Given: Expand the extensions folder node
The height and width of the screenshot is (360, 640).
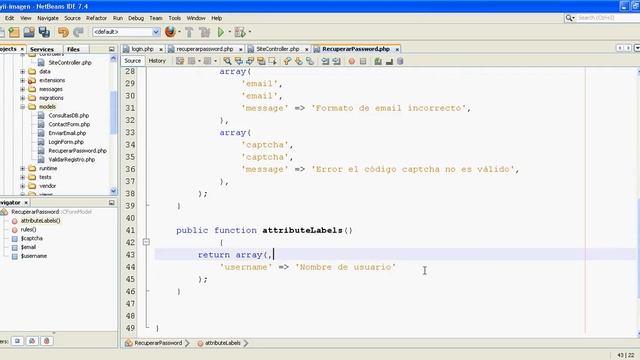Looking at the screenshot, I should click(x=23, y=80).
